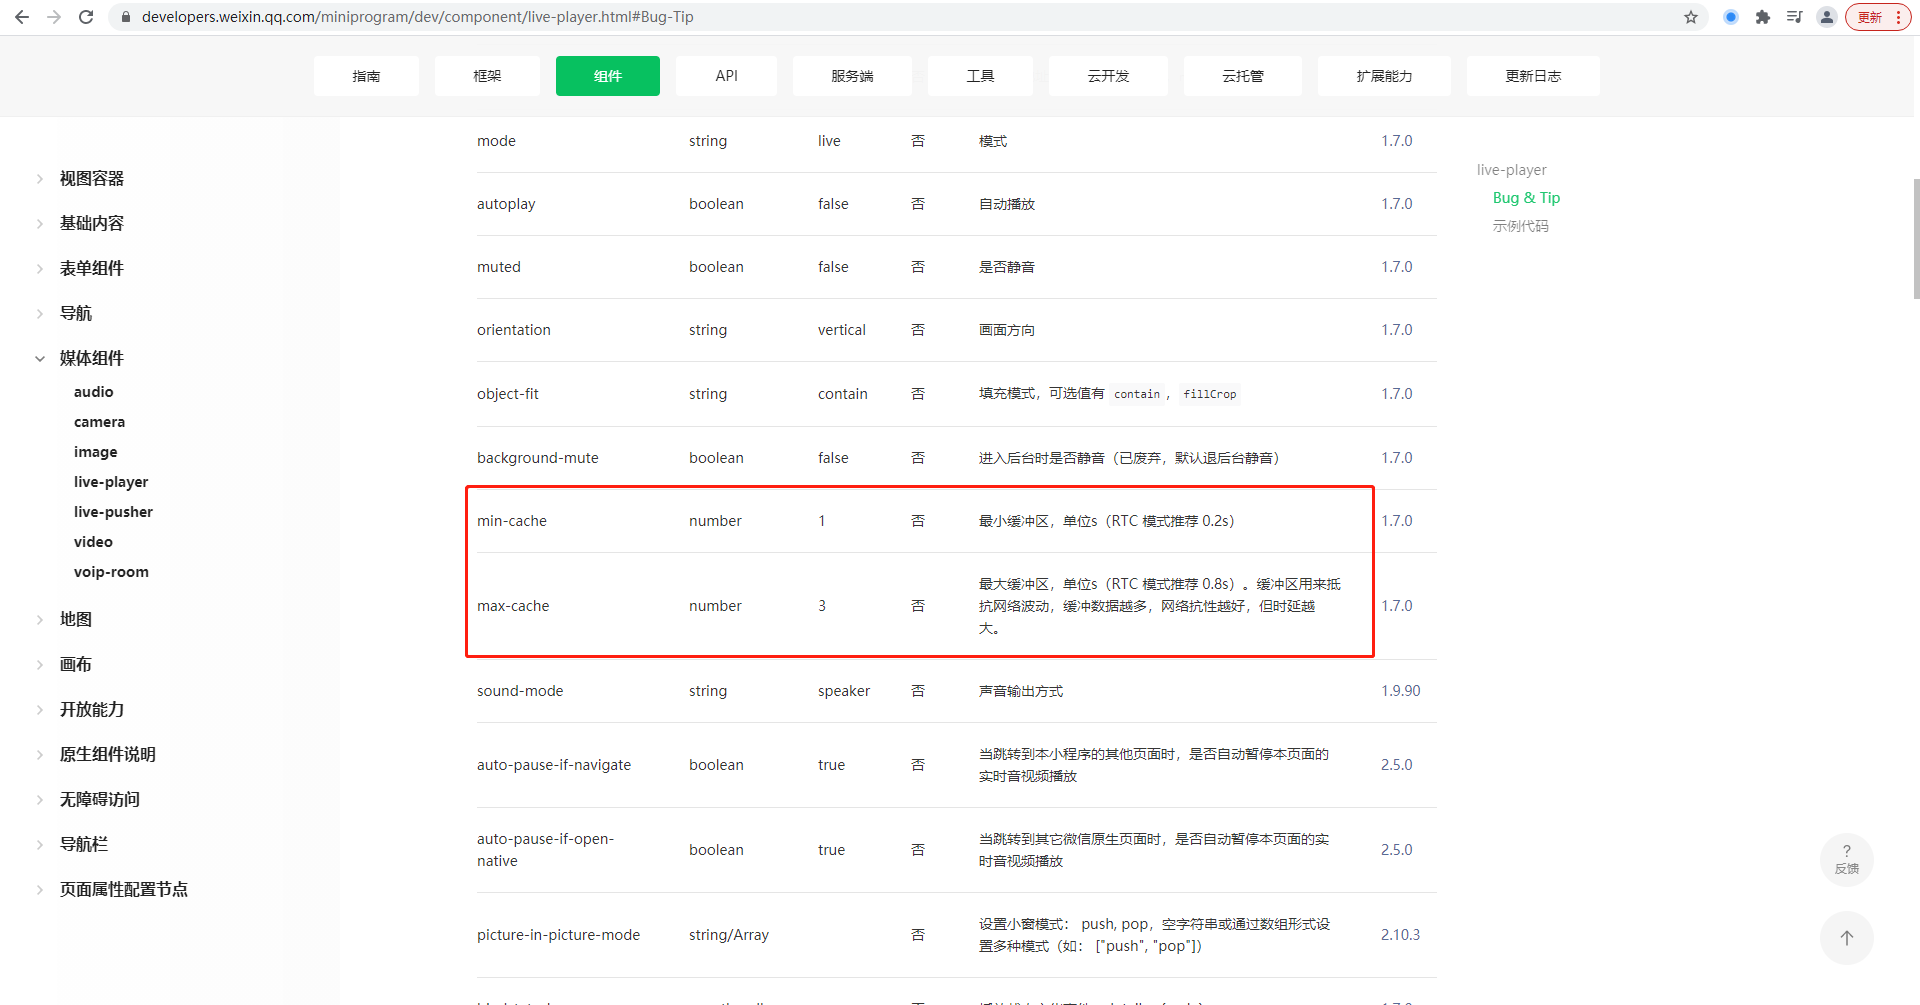Screen dimensions: 1920x1005
Task: Click the min-cache property name
Action: tap(512, 521)
